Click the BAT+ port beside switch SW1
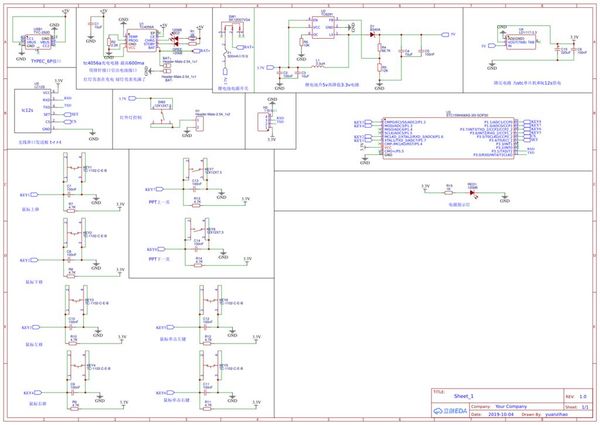This screenshot has width=600, height=425. click(x=245, y=47)
